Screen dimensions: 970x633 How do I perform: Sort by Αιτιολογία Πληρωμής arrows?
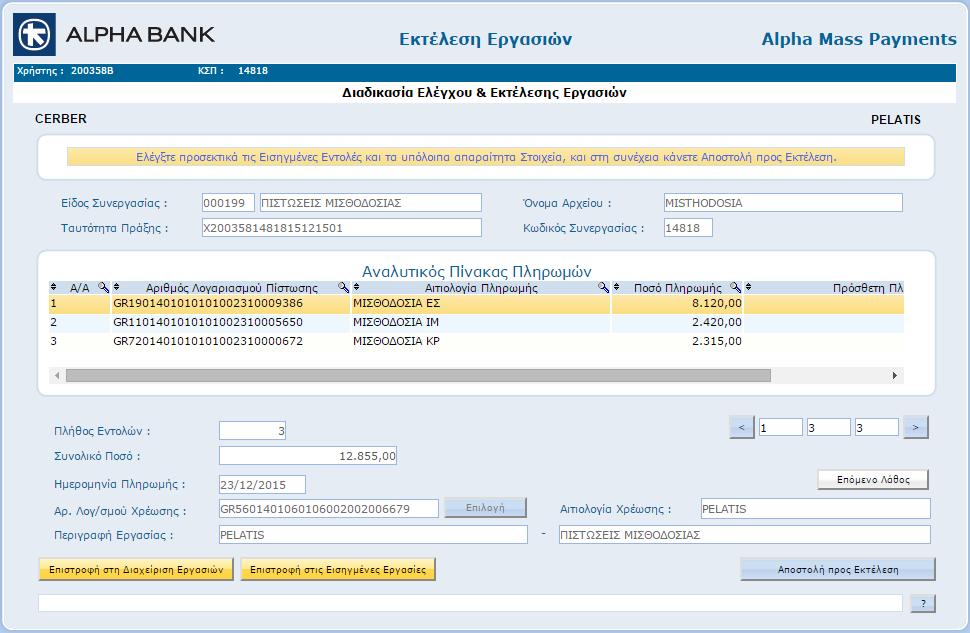(356, 287)
